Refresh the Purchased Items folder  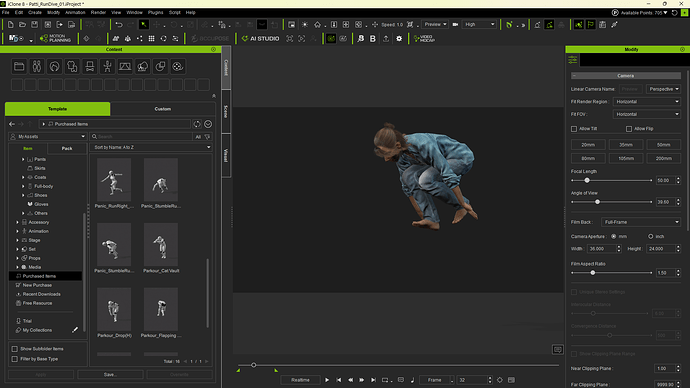[197, 124]
